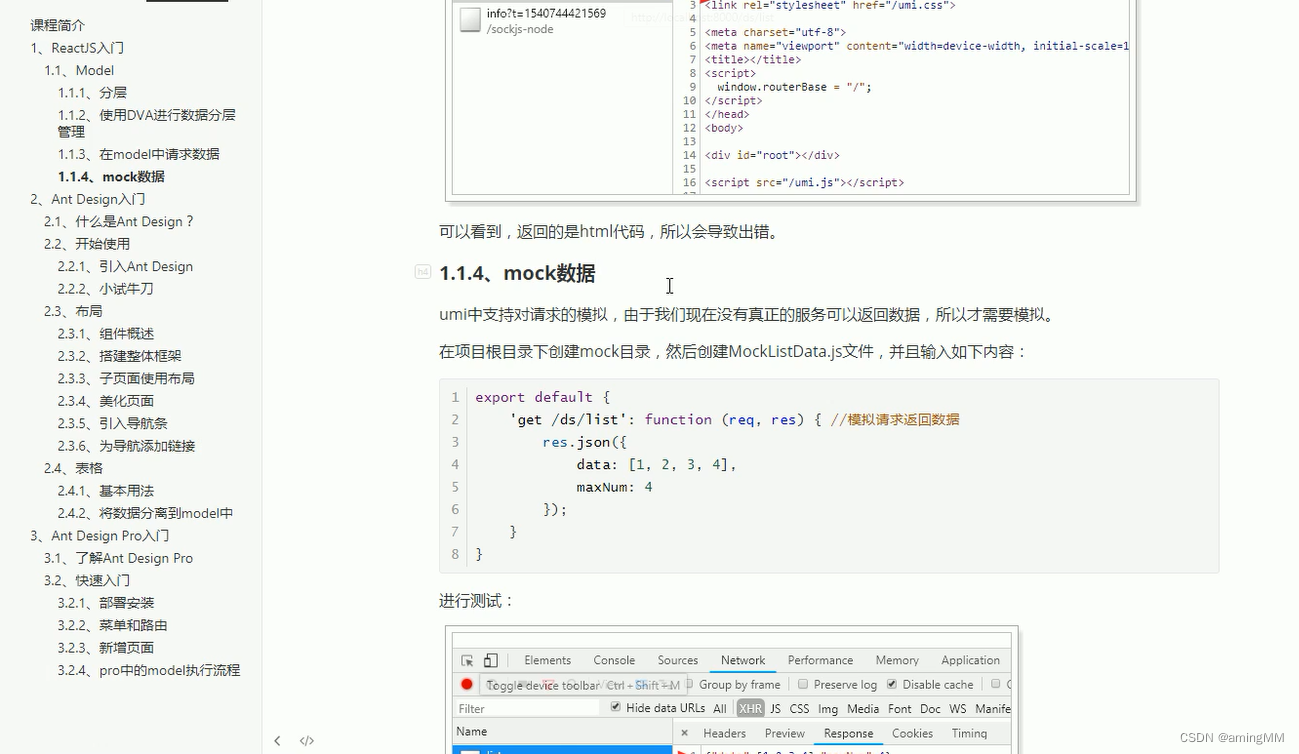The height and width of the screenshot is (754, 1299).
Task: Select the All network filter
Action: [x=720, y=708]
